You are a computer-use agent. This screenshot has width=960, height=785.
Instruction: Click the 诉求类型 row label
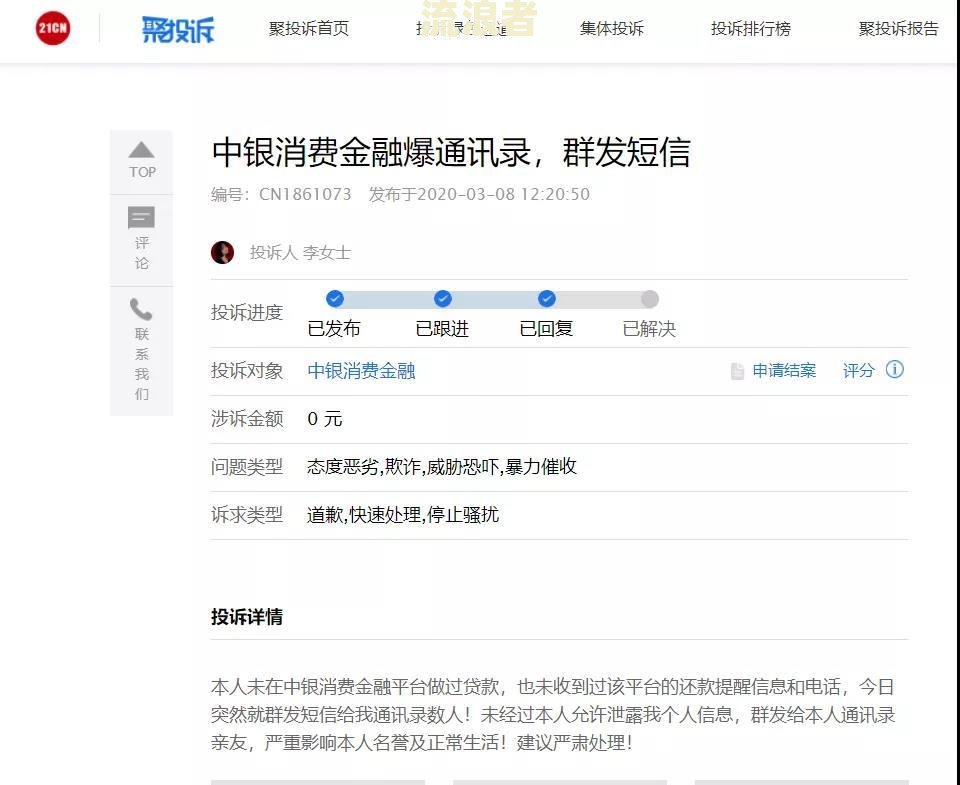coord(247,515)
